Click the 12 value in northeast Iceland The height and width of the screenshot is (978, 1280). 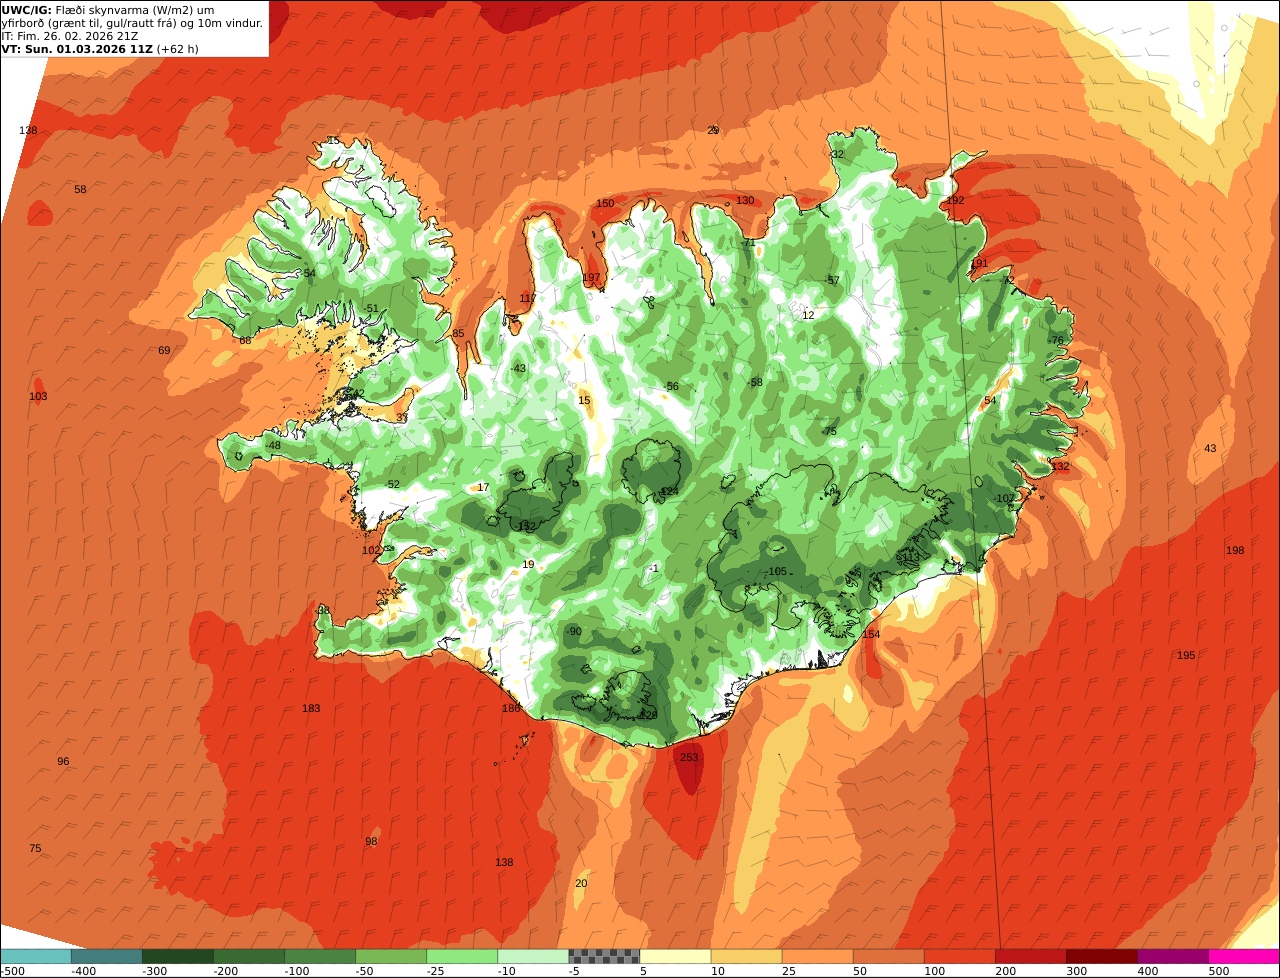click(x=808, y=316)
